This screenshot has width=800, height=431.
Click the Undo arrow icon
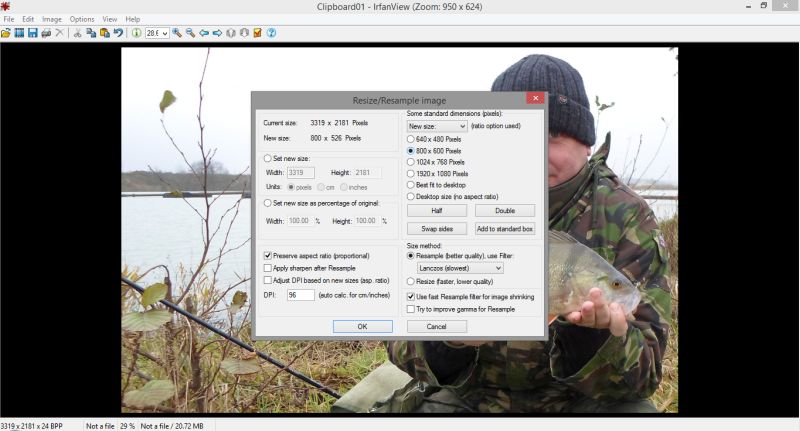pos(118,33)
